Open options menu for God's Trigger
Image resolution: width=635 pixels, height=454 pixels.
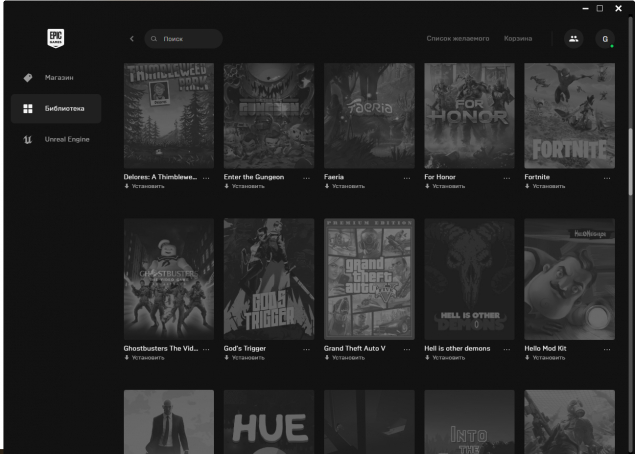tap(306, 349)
